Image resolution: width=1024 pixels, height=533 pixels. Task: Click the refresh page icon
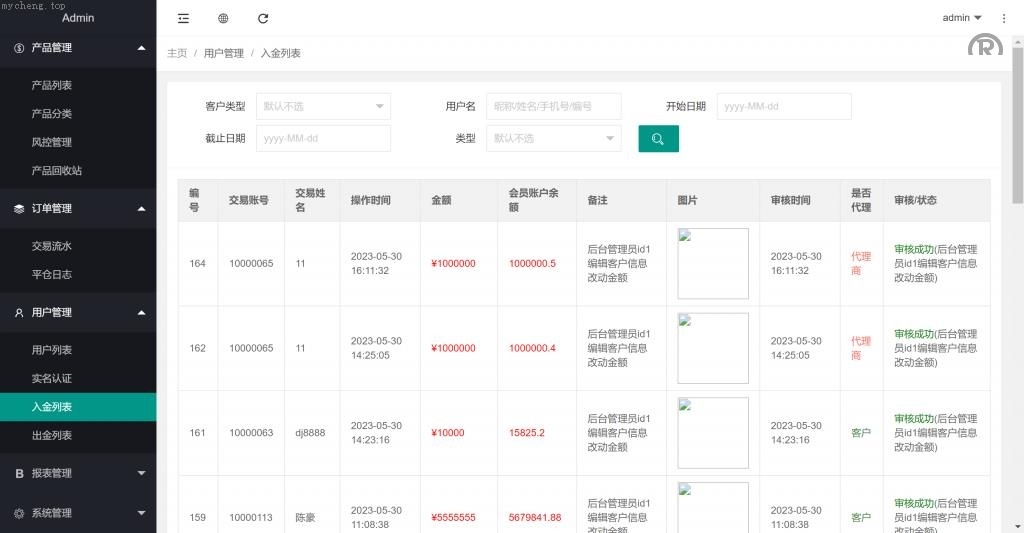click(263, 18)
